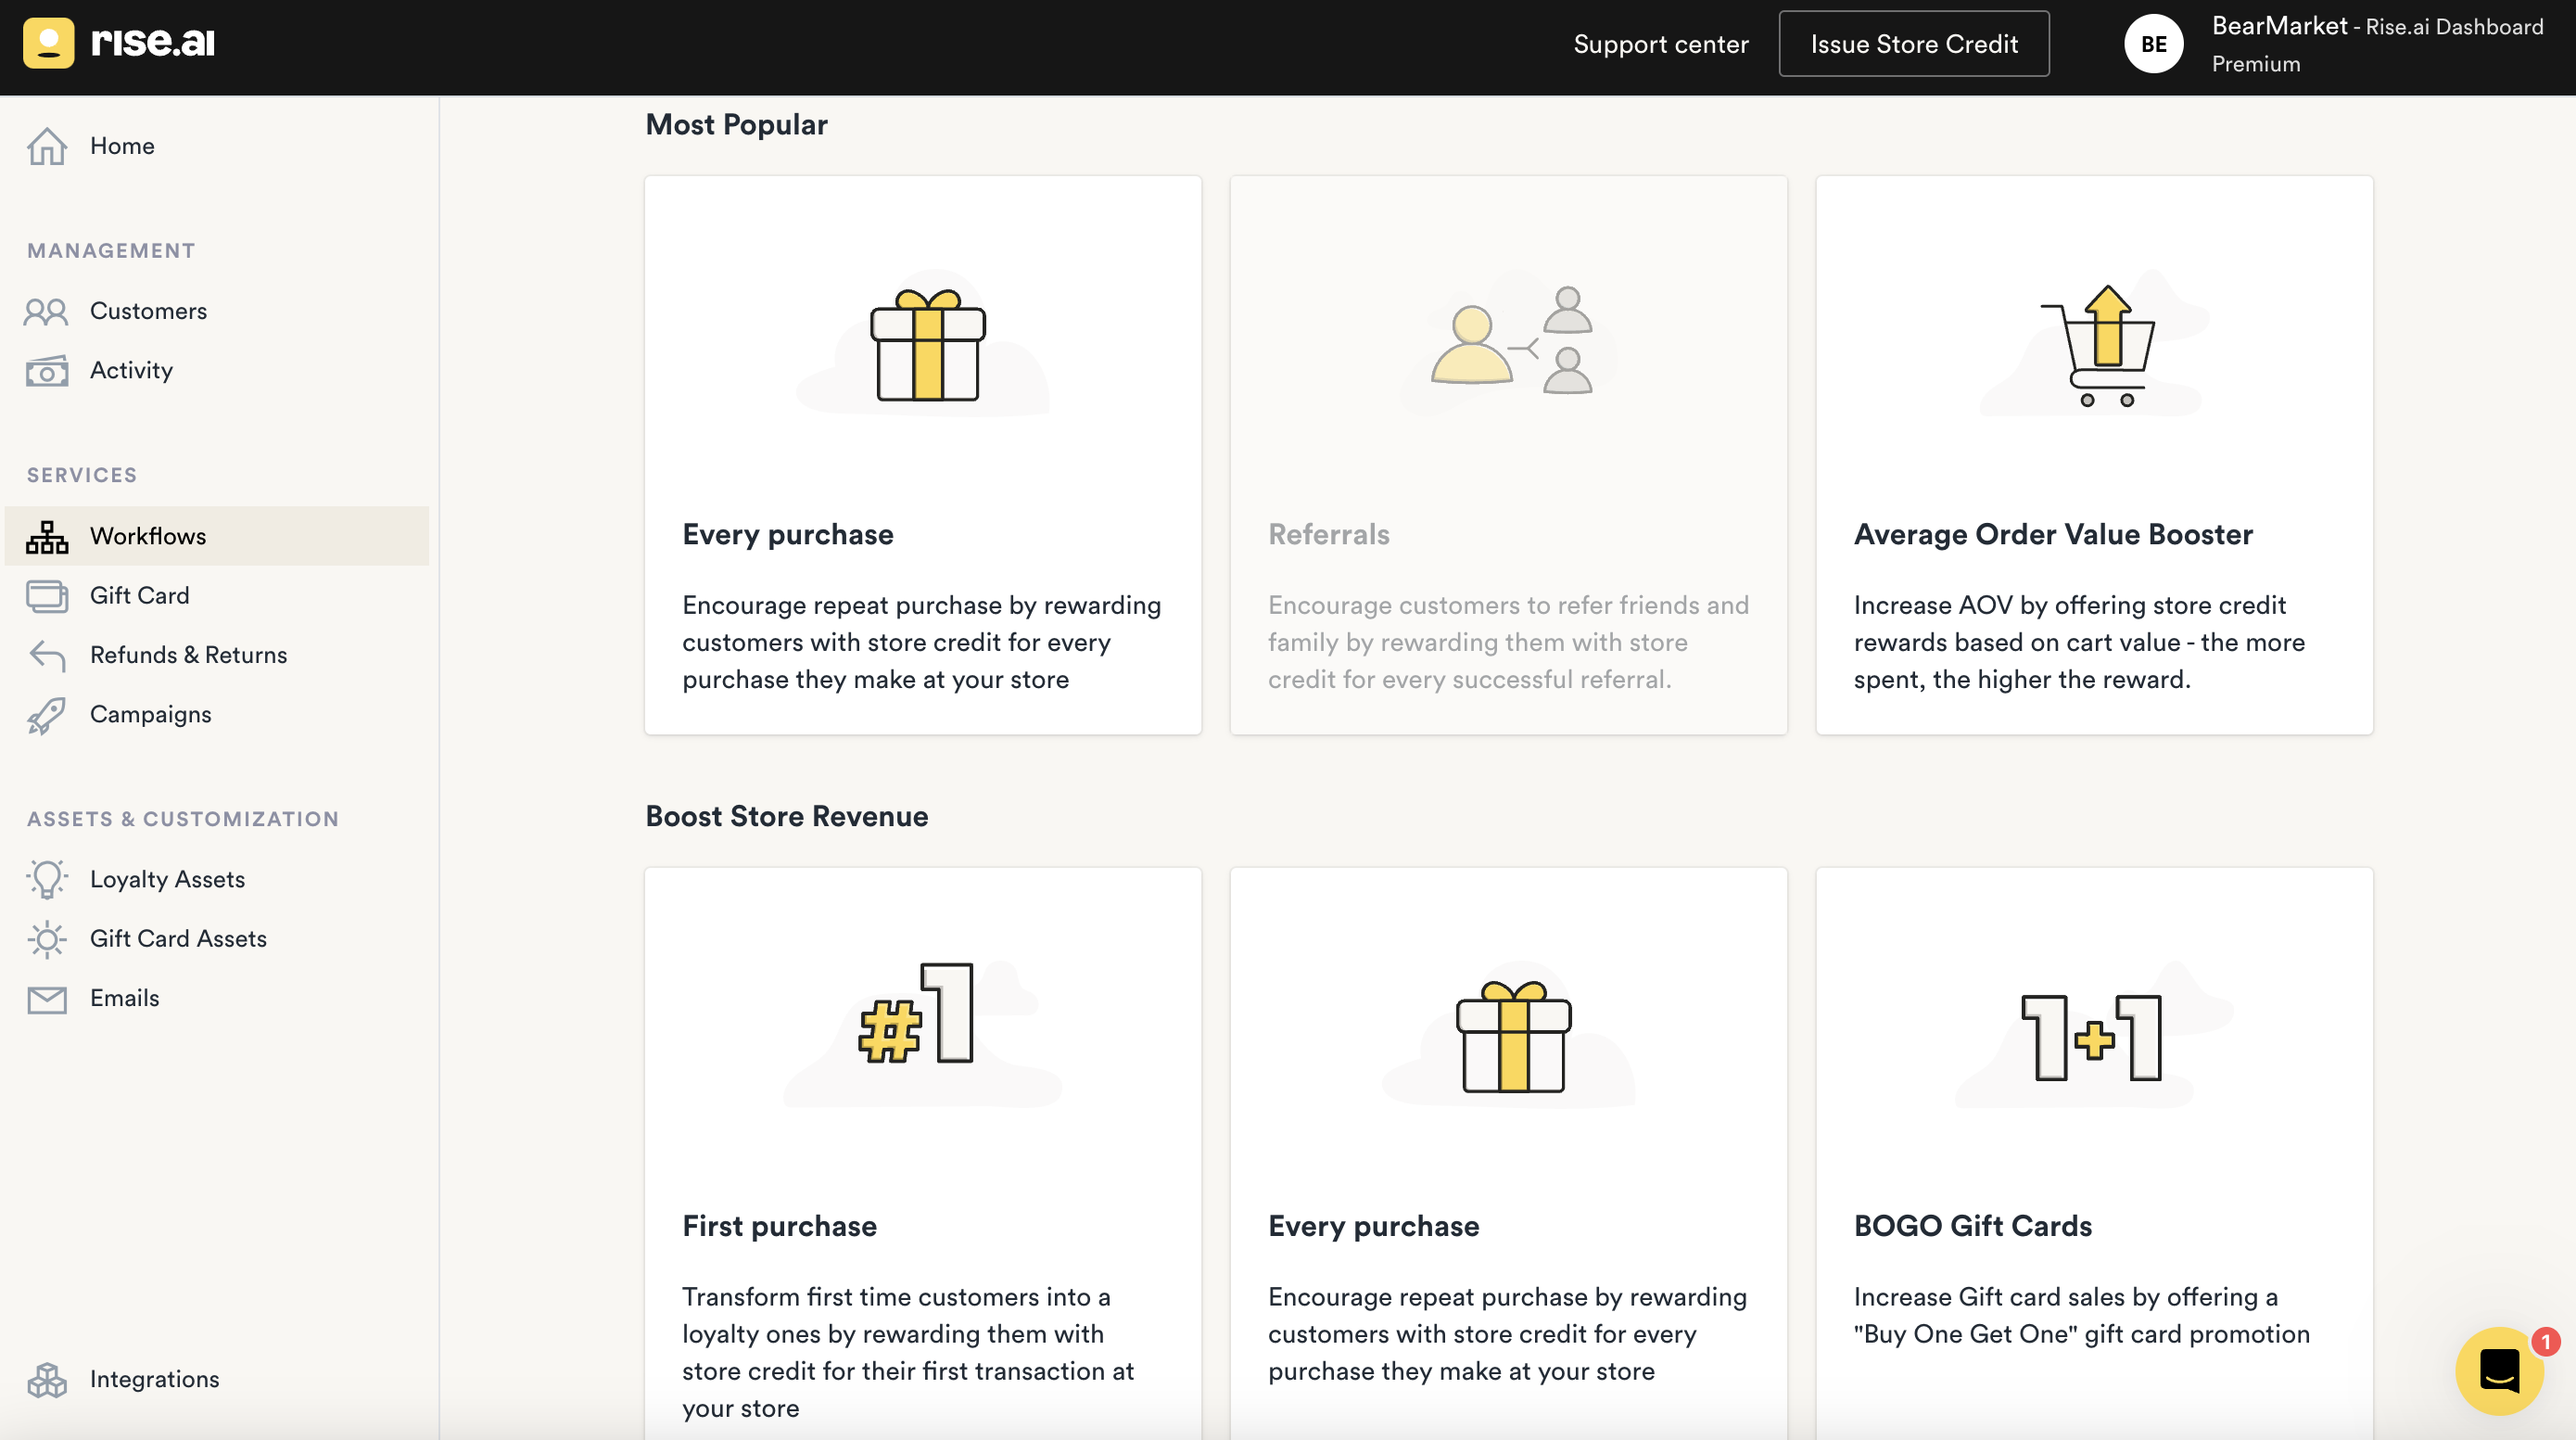Open Gift Card Assets section
This screenshot has width=2576, height=1440.
[178, 939]
